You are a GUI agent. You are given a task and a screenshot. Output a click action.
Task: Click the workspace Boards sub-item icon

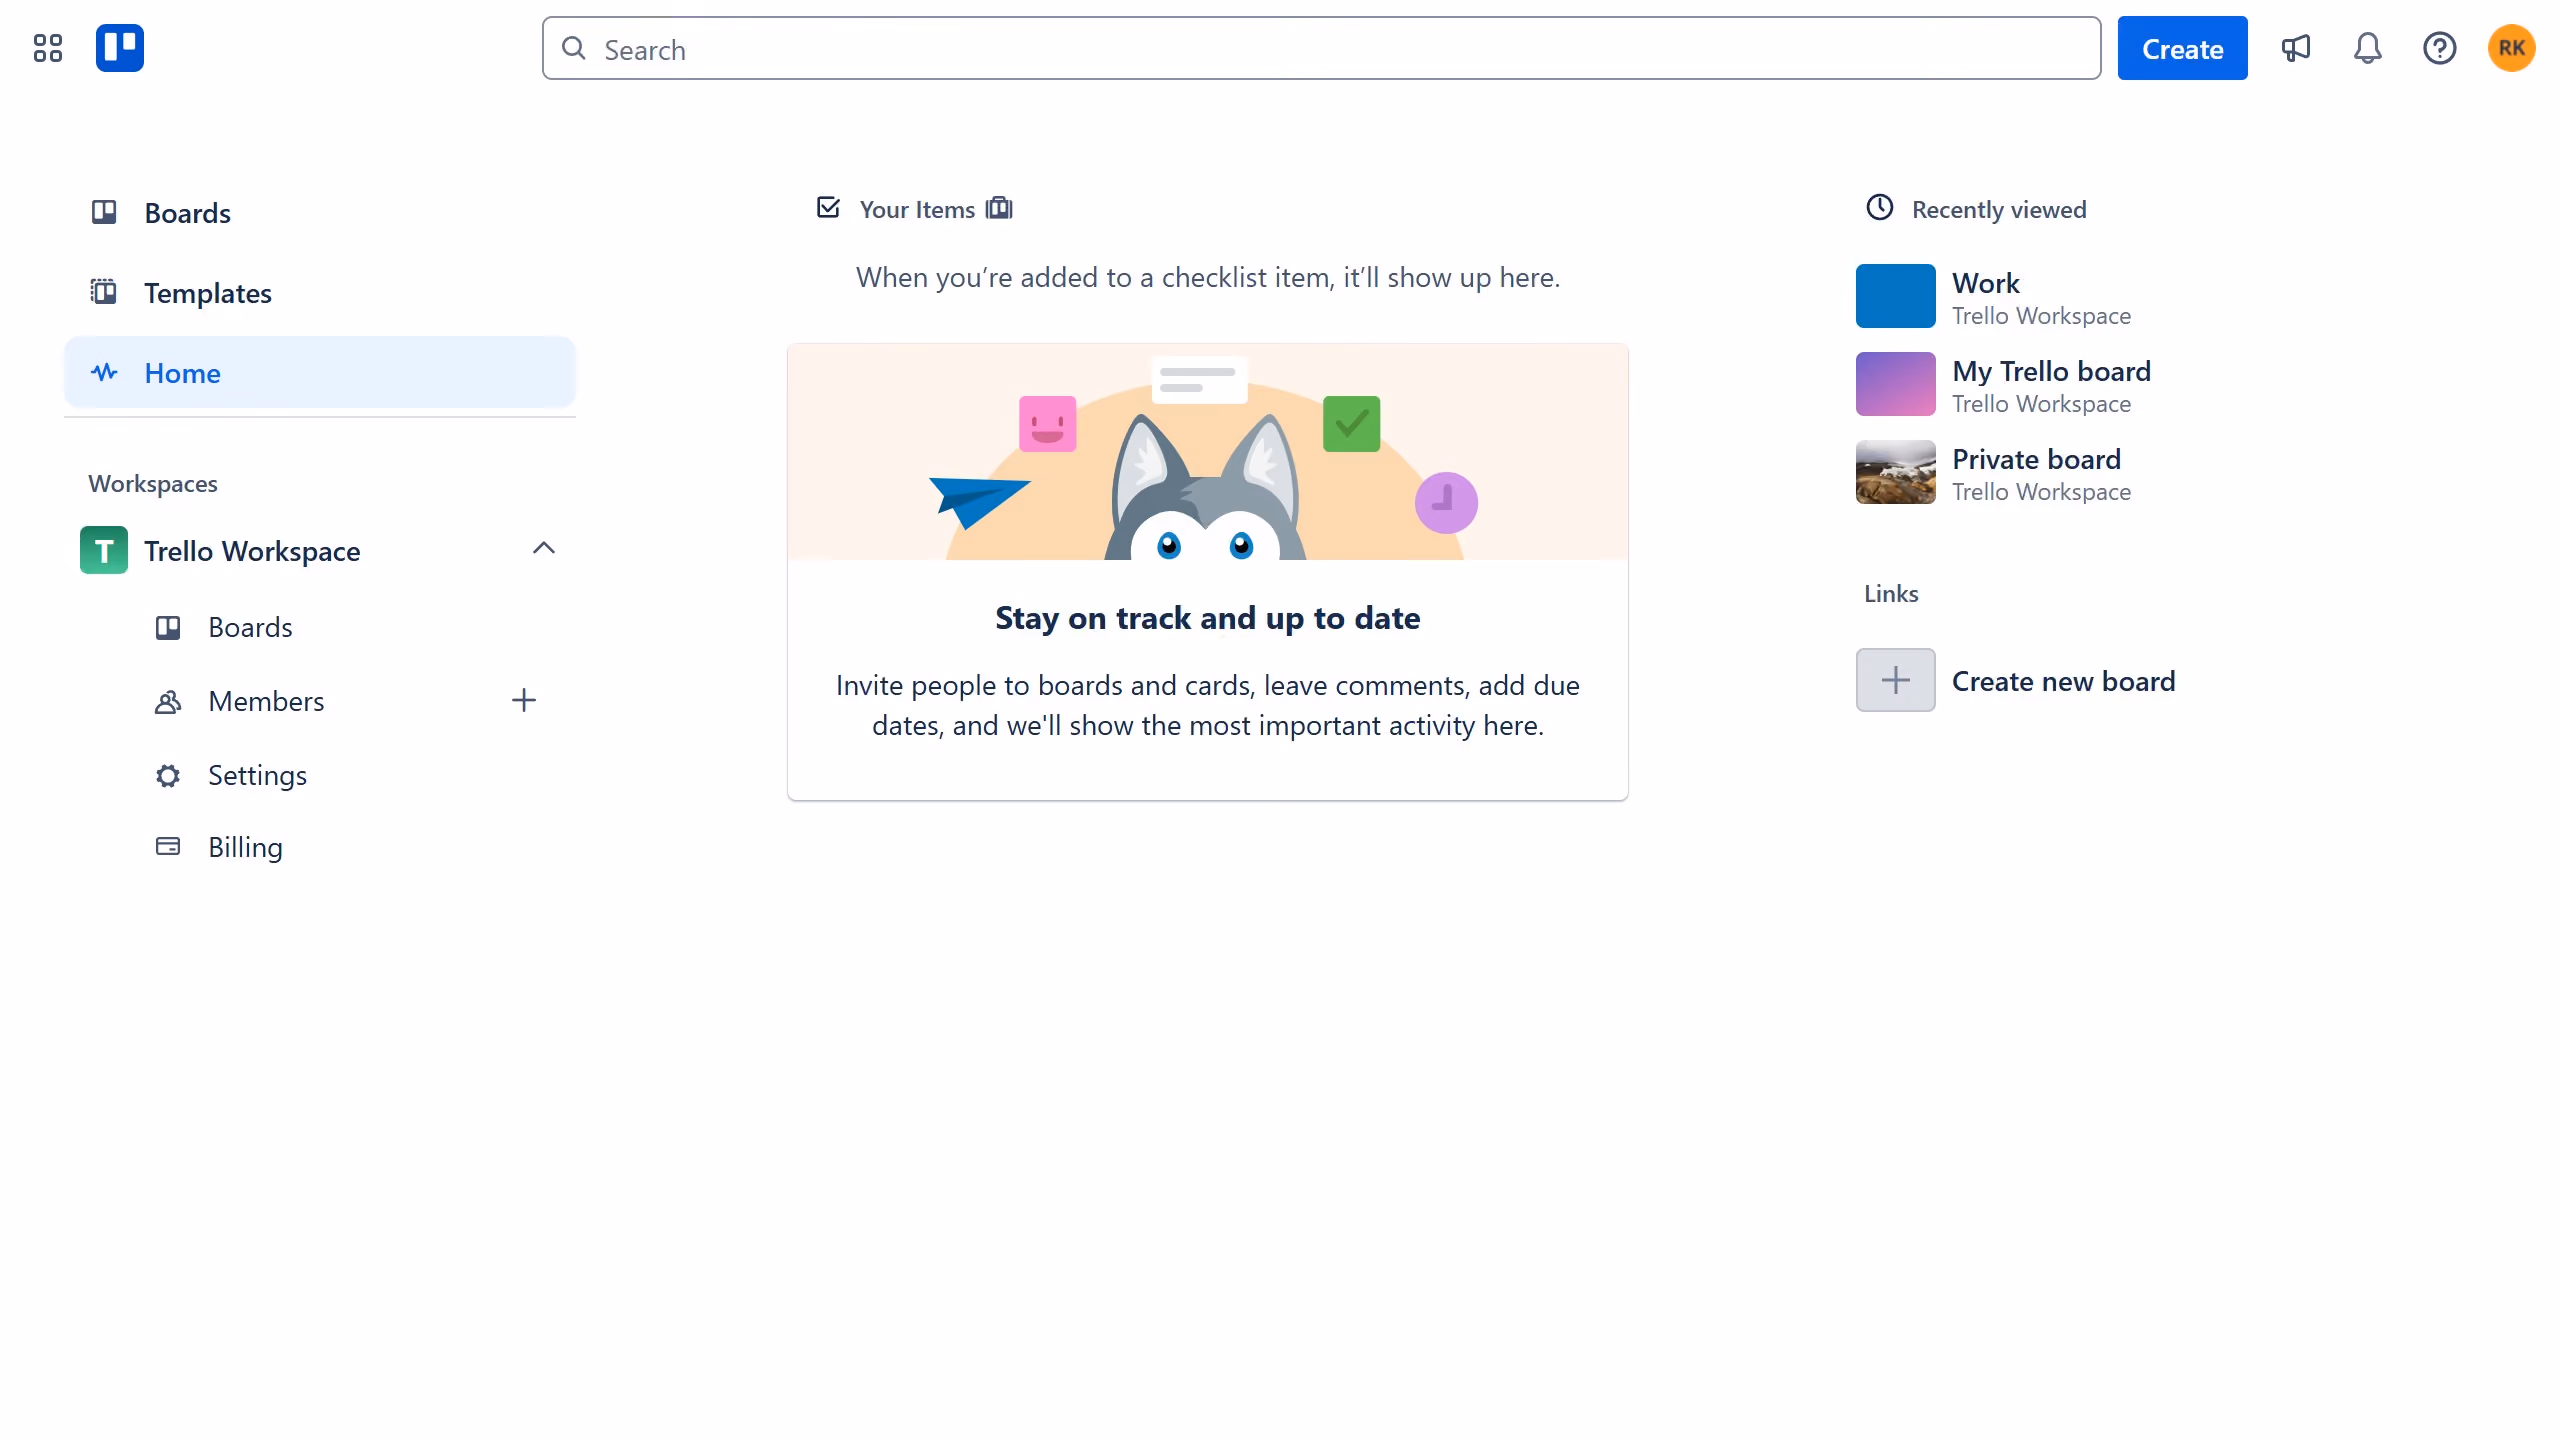[x=168, y=627]
